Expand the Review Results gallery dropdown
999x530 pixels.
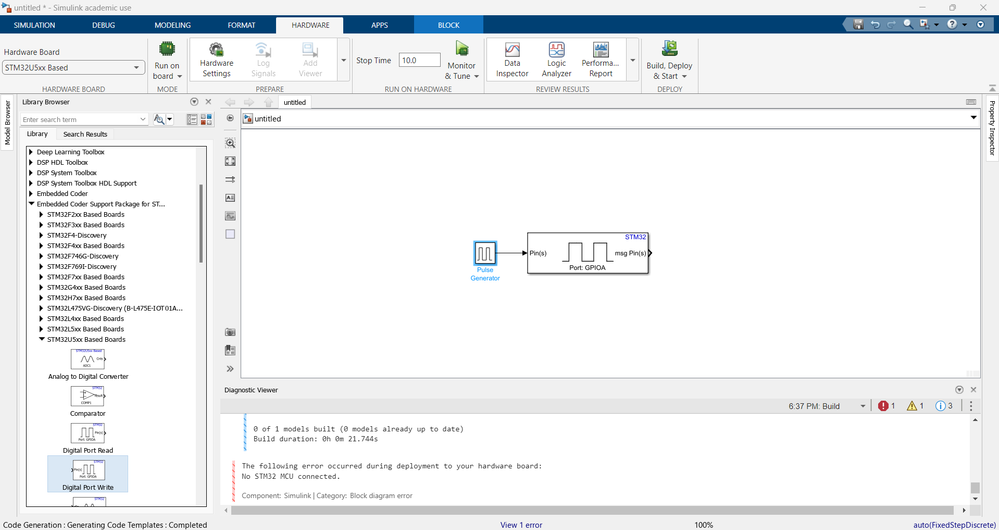(x=633, y=60)
